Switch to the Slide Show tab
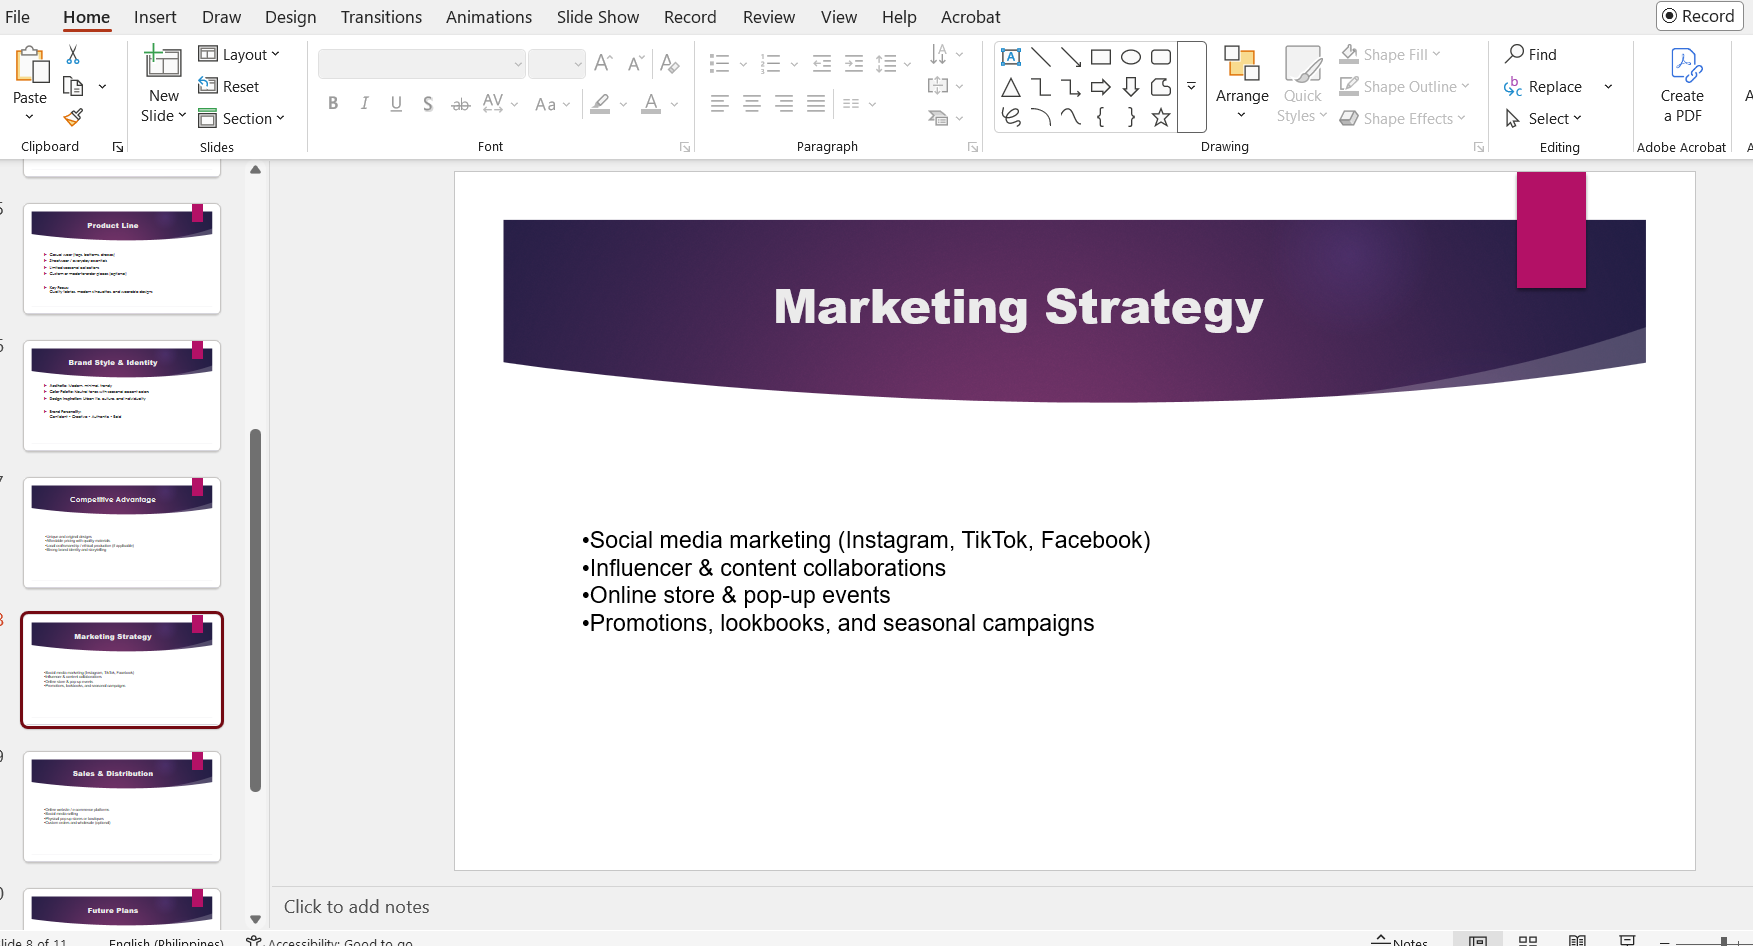This screenshot has width=1753, height=946. (597, 17)
